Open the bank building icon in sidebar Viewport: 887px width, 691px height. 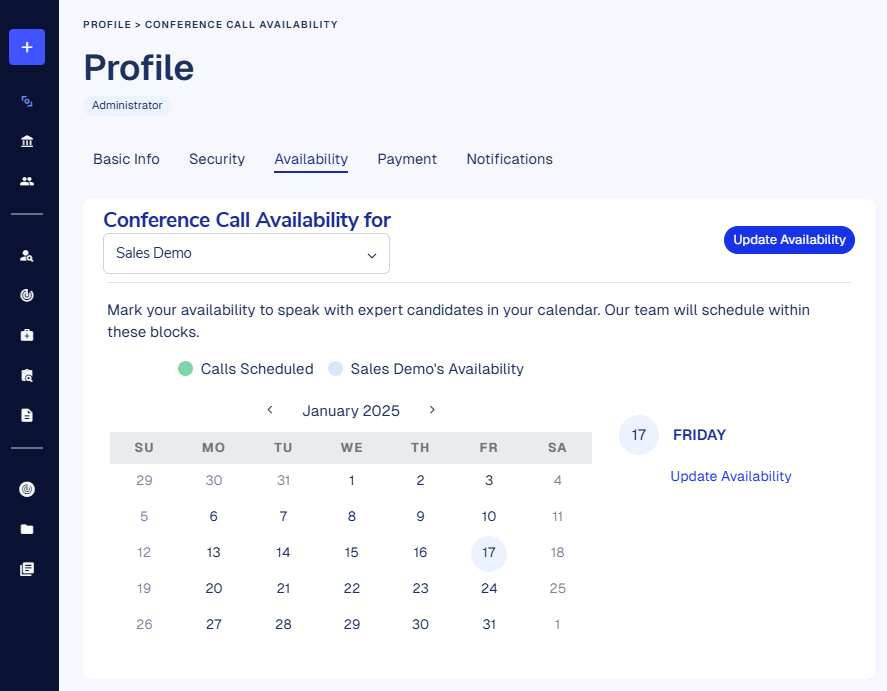pyautogui.click(x=27, y=141)
